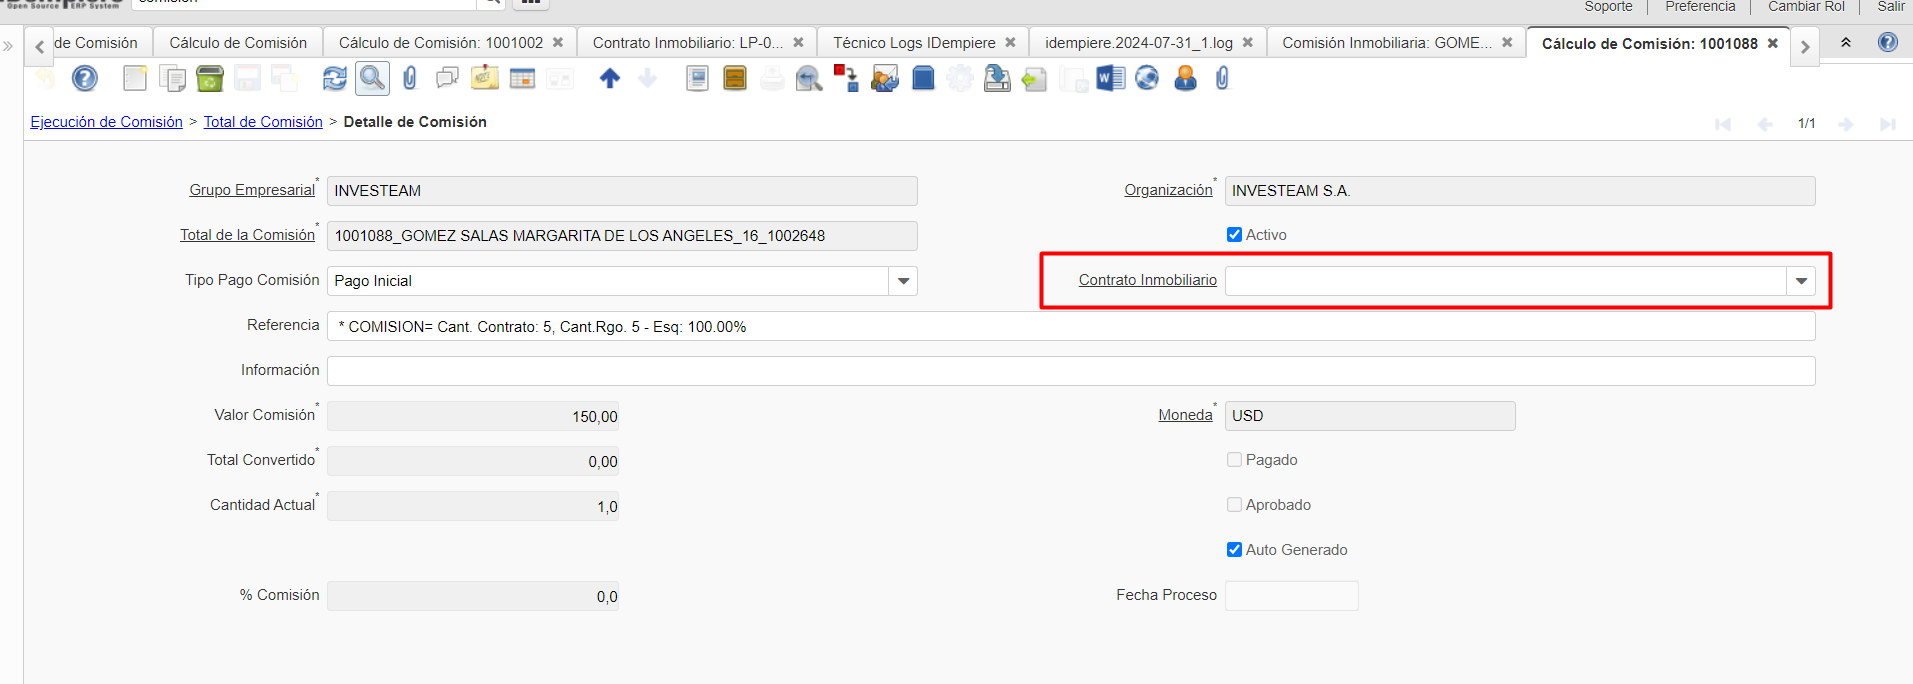This screenshot has width=1913, height=684.
Task: Open the Find record magnifier tool
Action: 372,78
